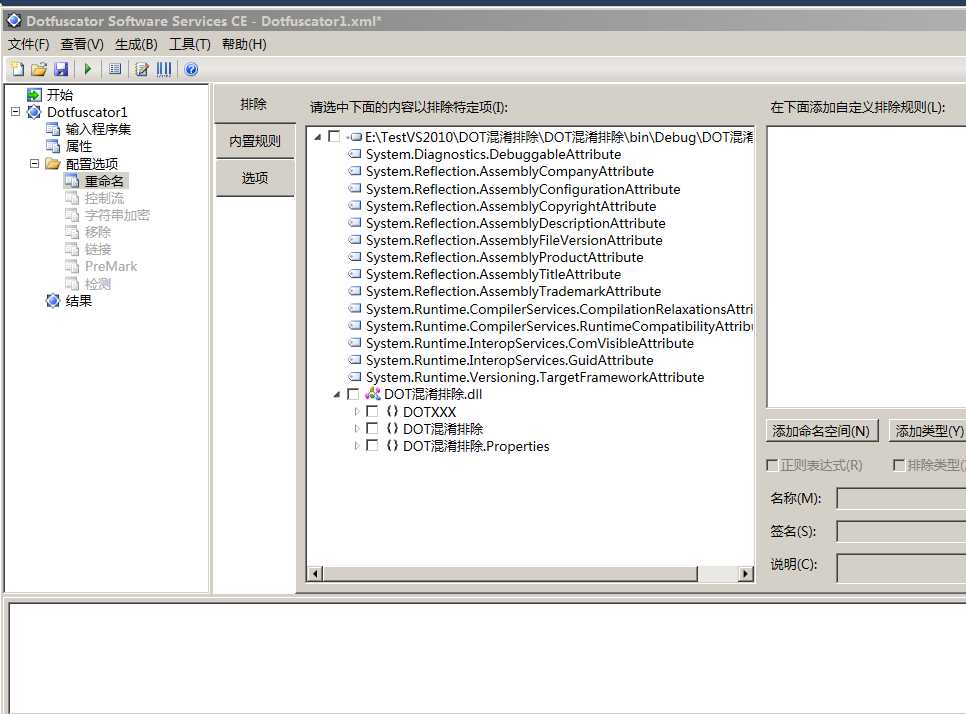Click the edit notepad toolbar icon

[142, 69]
